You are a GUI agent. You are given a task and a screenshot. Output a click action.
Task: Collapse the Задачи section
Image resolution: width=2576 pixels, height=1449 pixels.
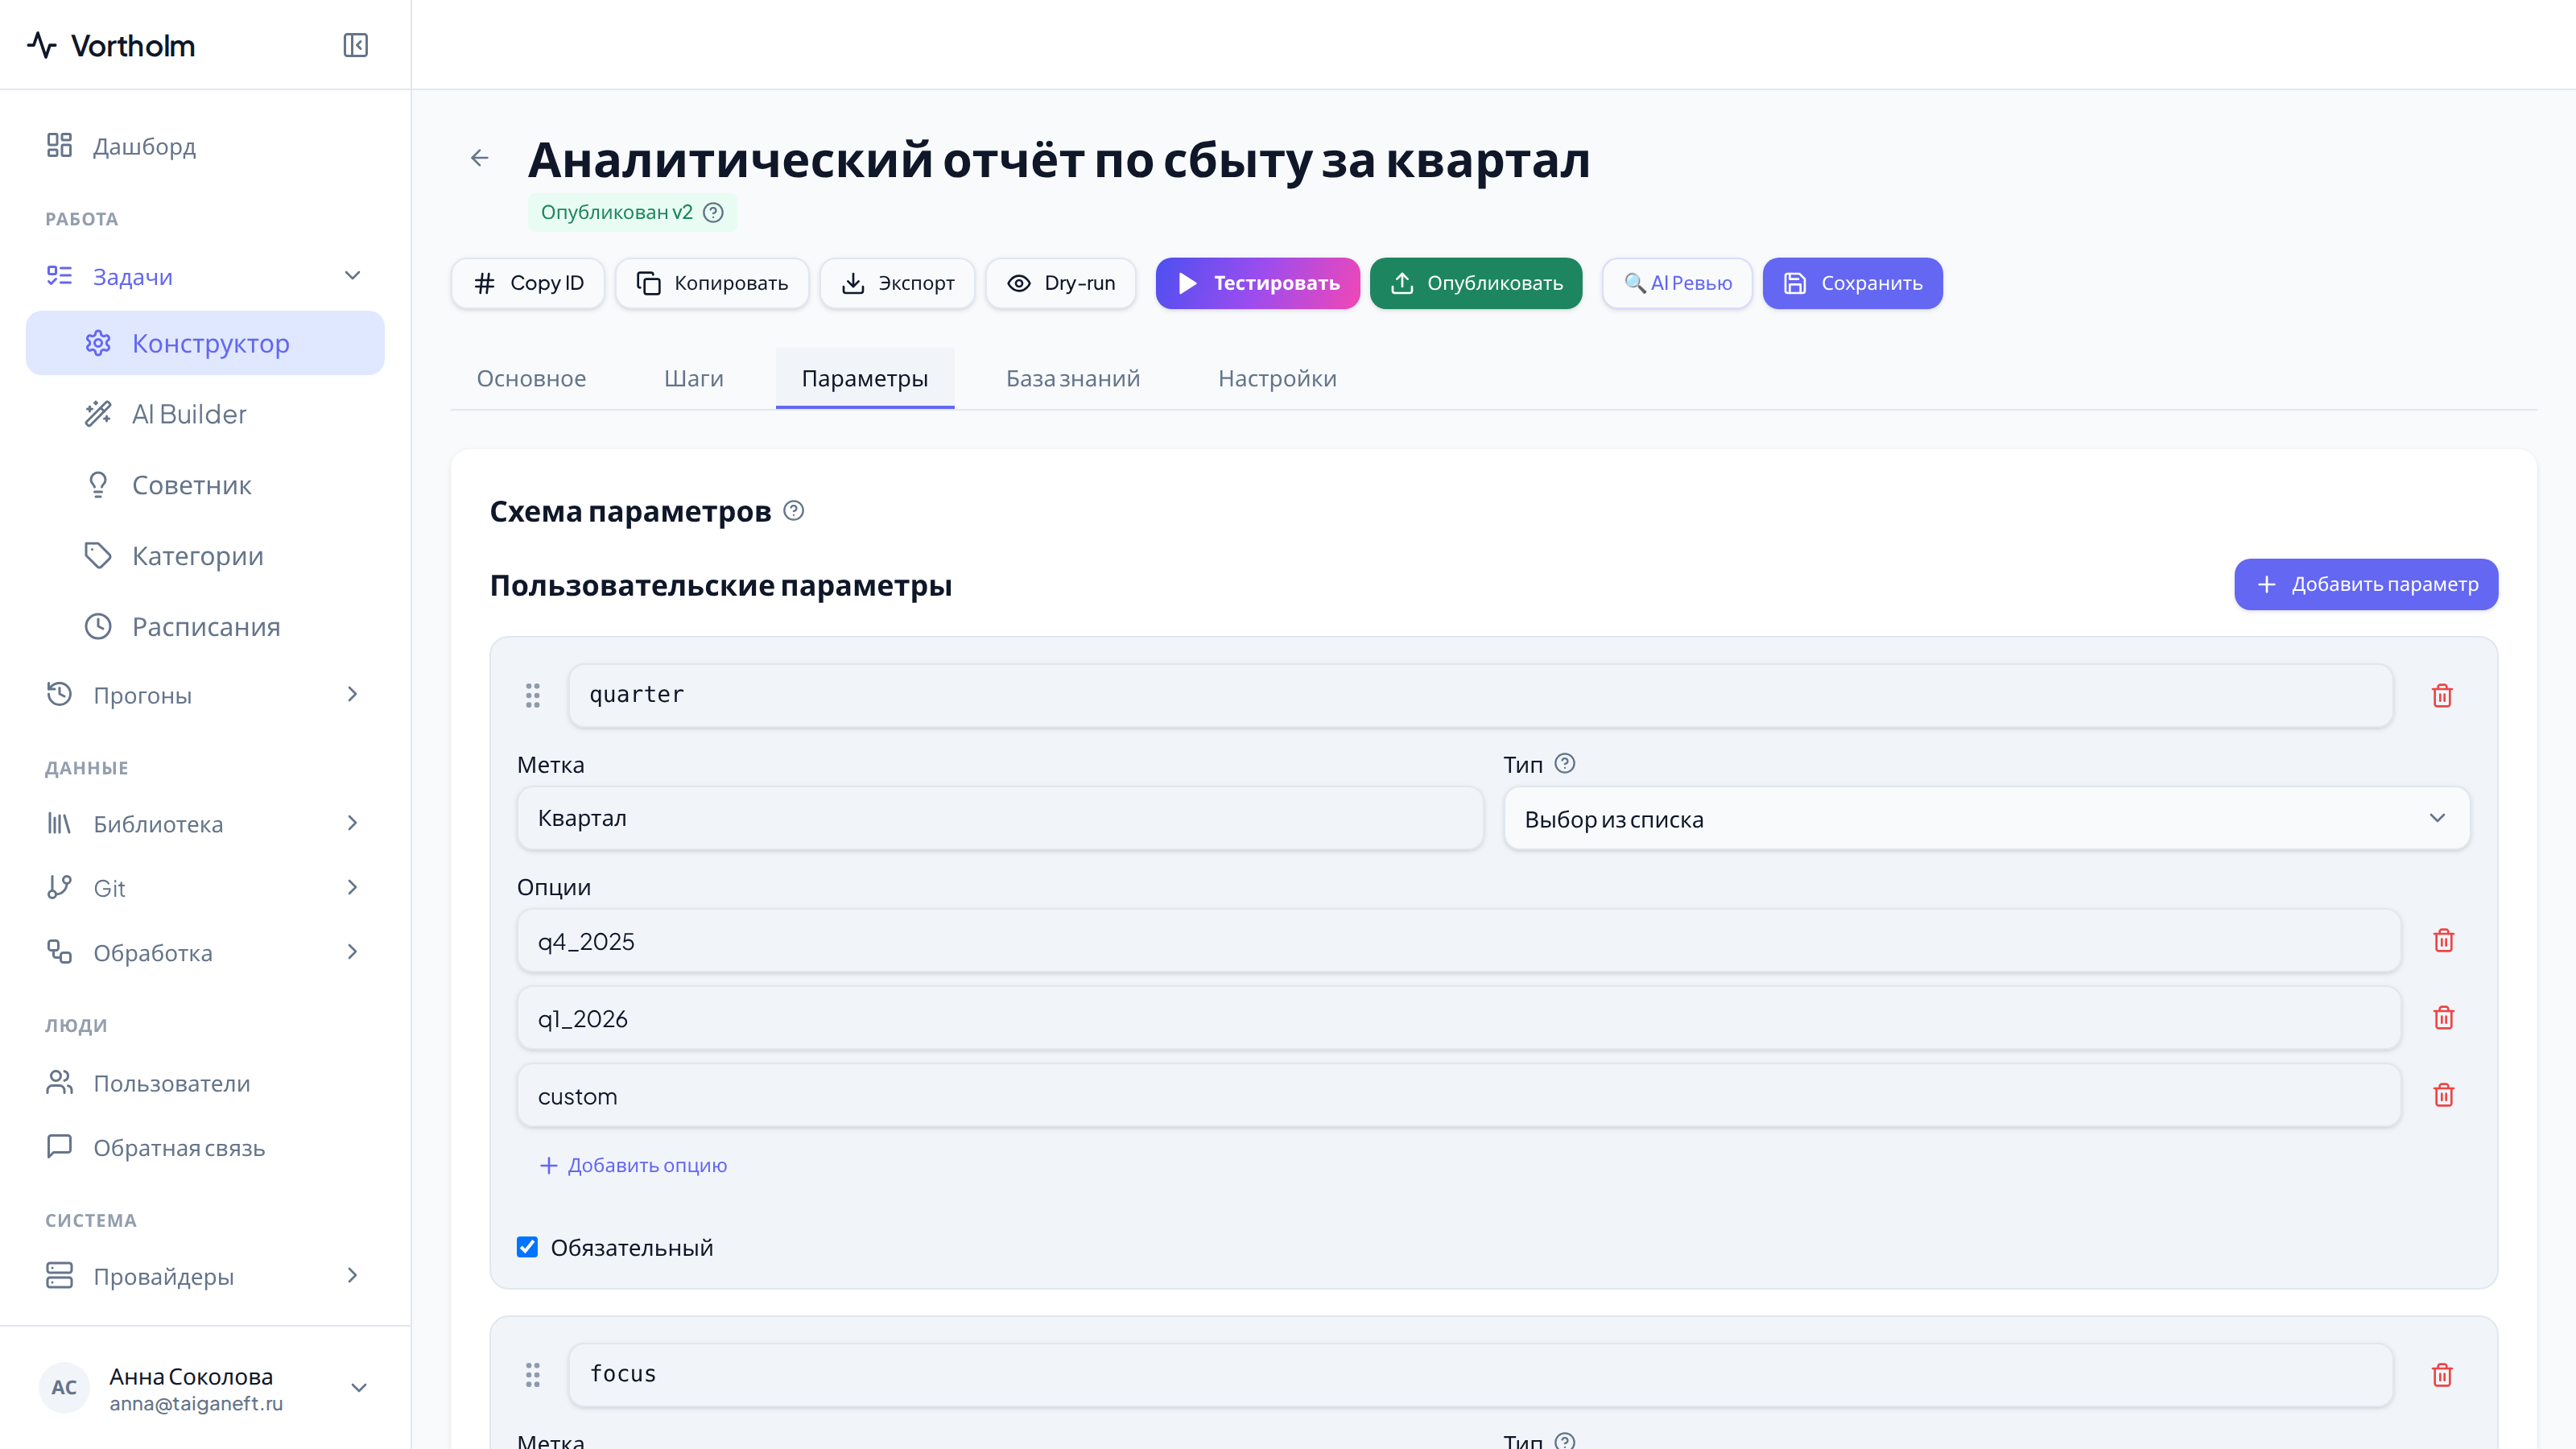[352, 276]
